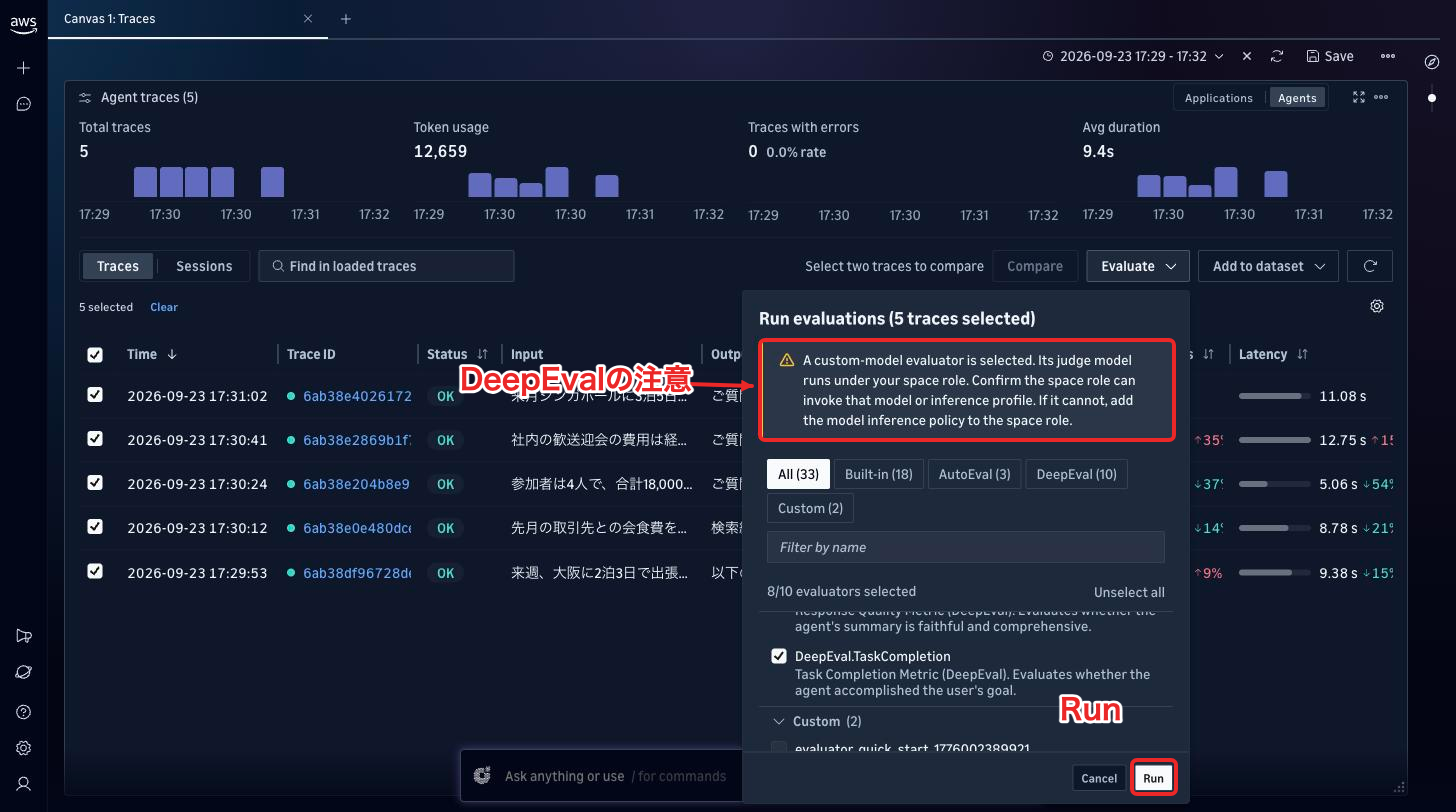This screenshot has height=812, width=1456.
Task: Uncheck trace row 17:30:41
Action: click(x=95, y=439)
